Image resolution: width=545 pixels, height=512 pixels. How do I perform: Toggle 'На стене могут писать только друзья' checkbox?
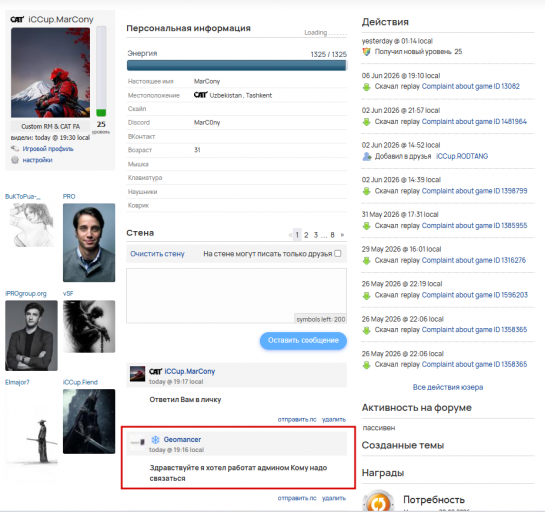337,254
